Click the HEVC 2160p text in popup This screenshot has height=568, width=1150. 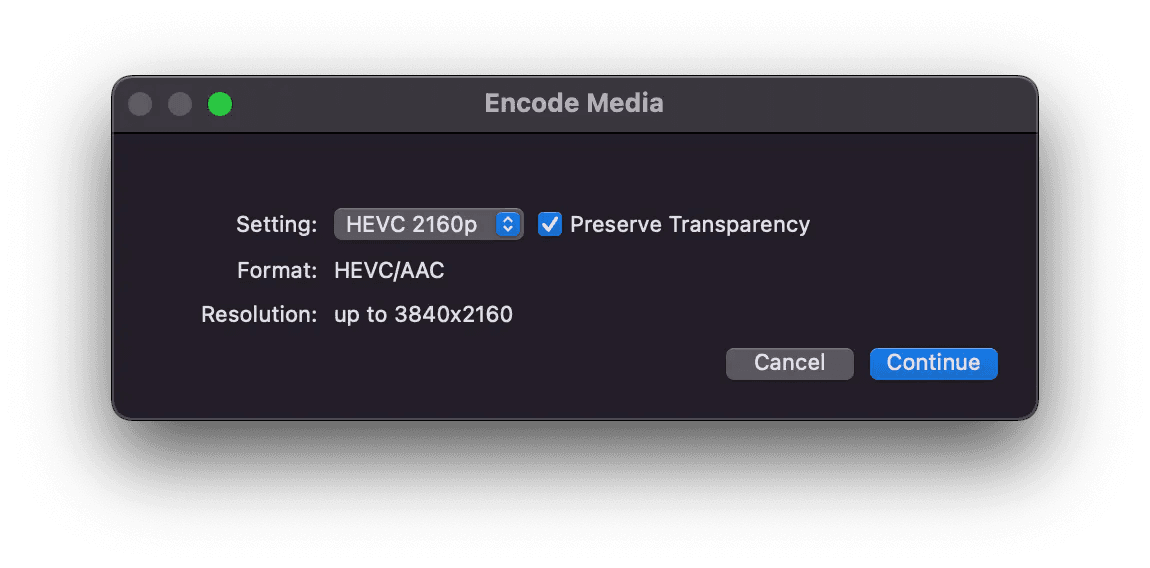pos(411,224)
